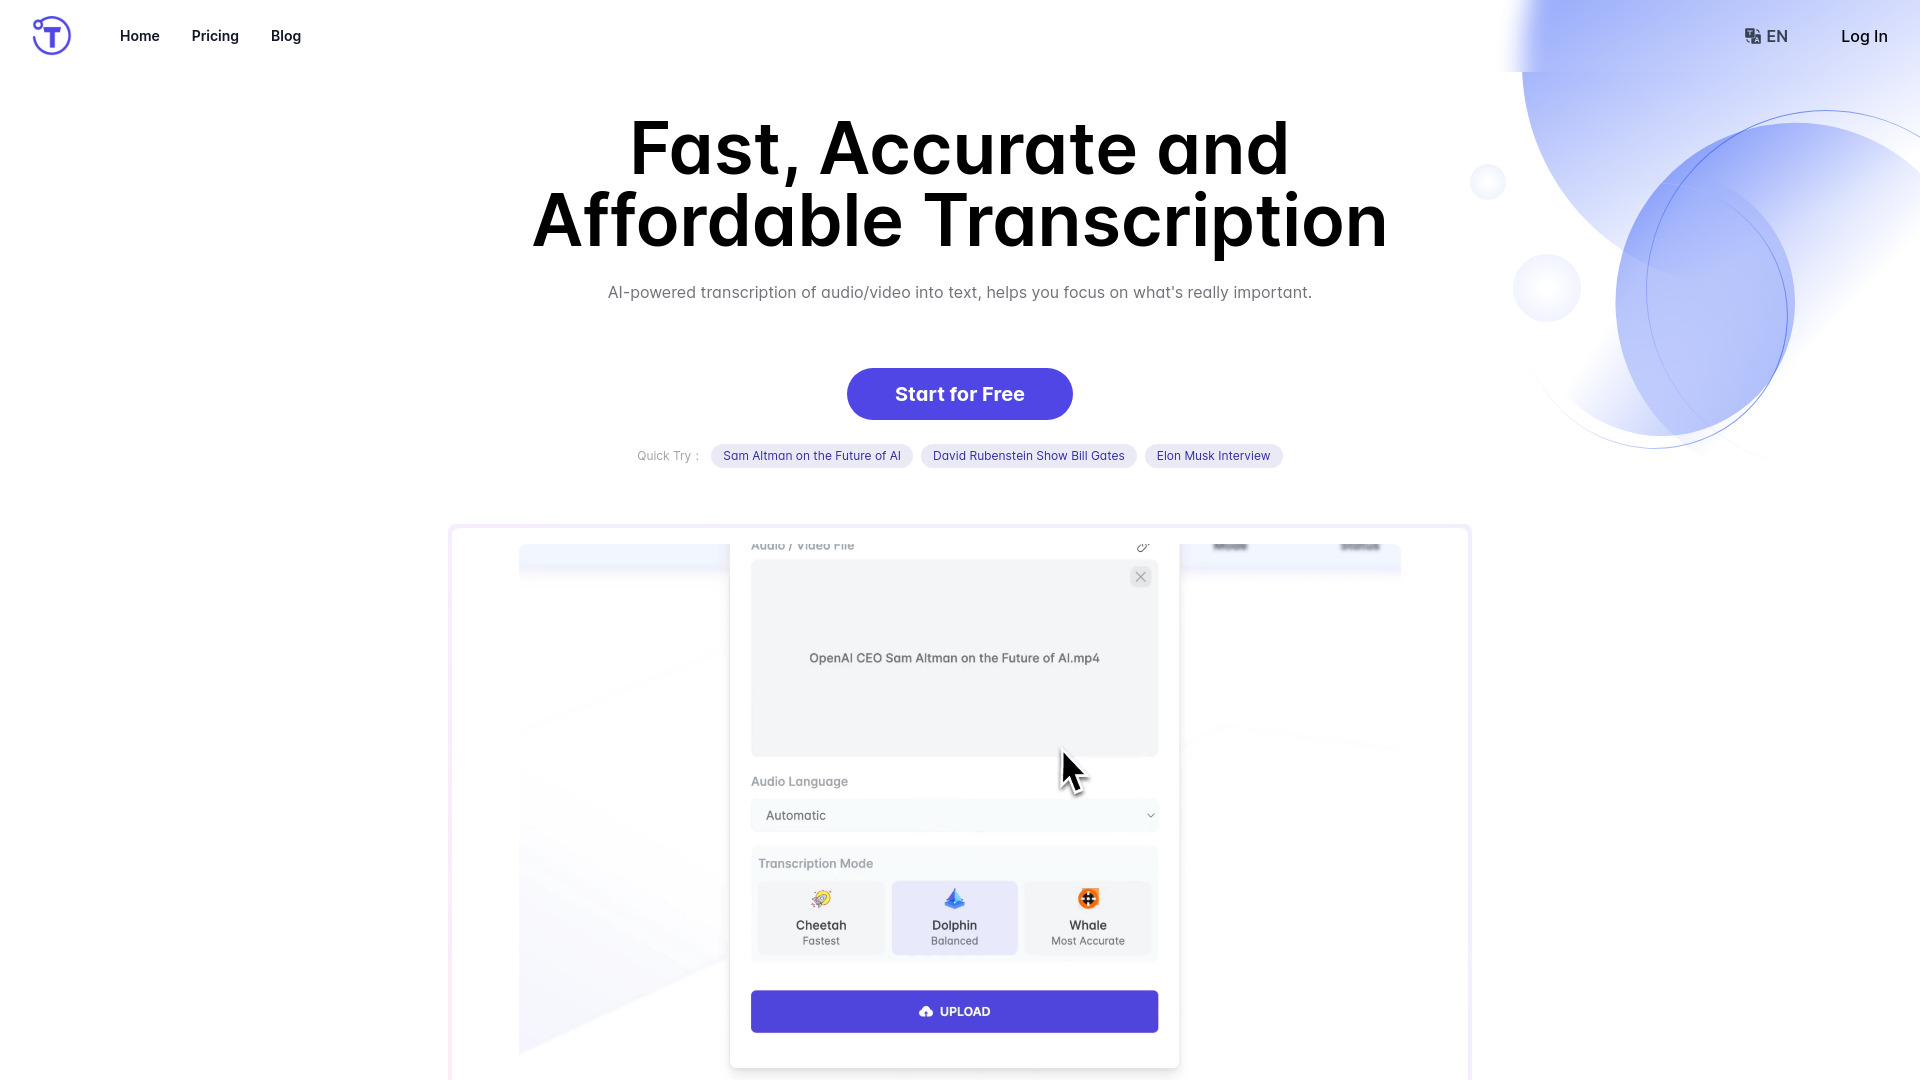This screenshot has height=1080, width=1920.
Task: Select the Whale most accurate transcription mode
Action: (1088, 916)
